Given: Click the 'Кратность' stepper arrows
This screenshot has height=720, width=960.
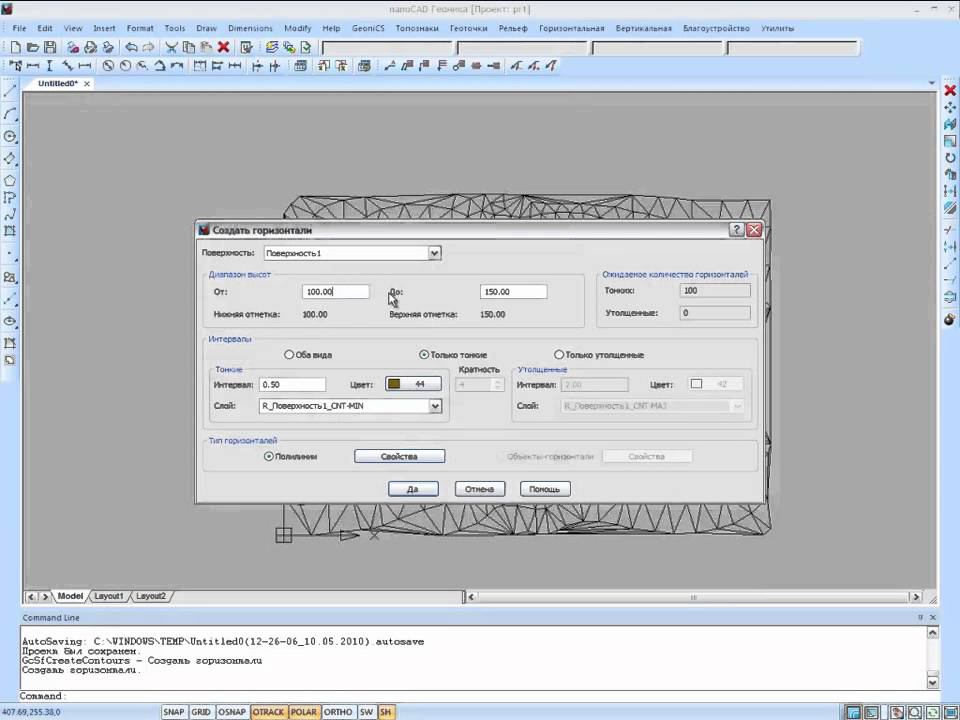Looking at the screenshot, I should pyautogui.click(x=497, y=384).
